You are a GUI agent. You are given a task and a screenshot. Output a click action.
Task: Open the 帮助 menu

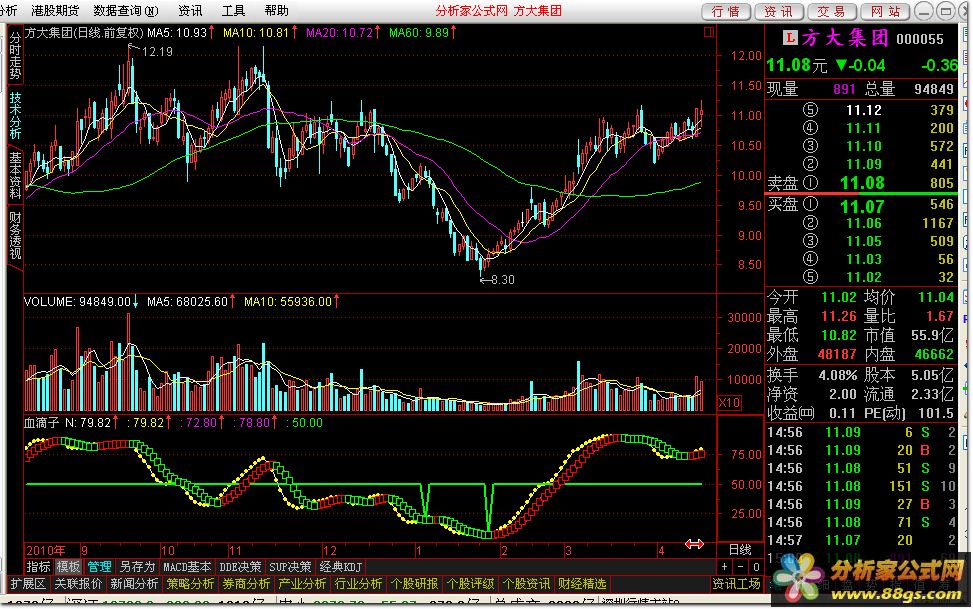(276, 11)
